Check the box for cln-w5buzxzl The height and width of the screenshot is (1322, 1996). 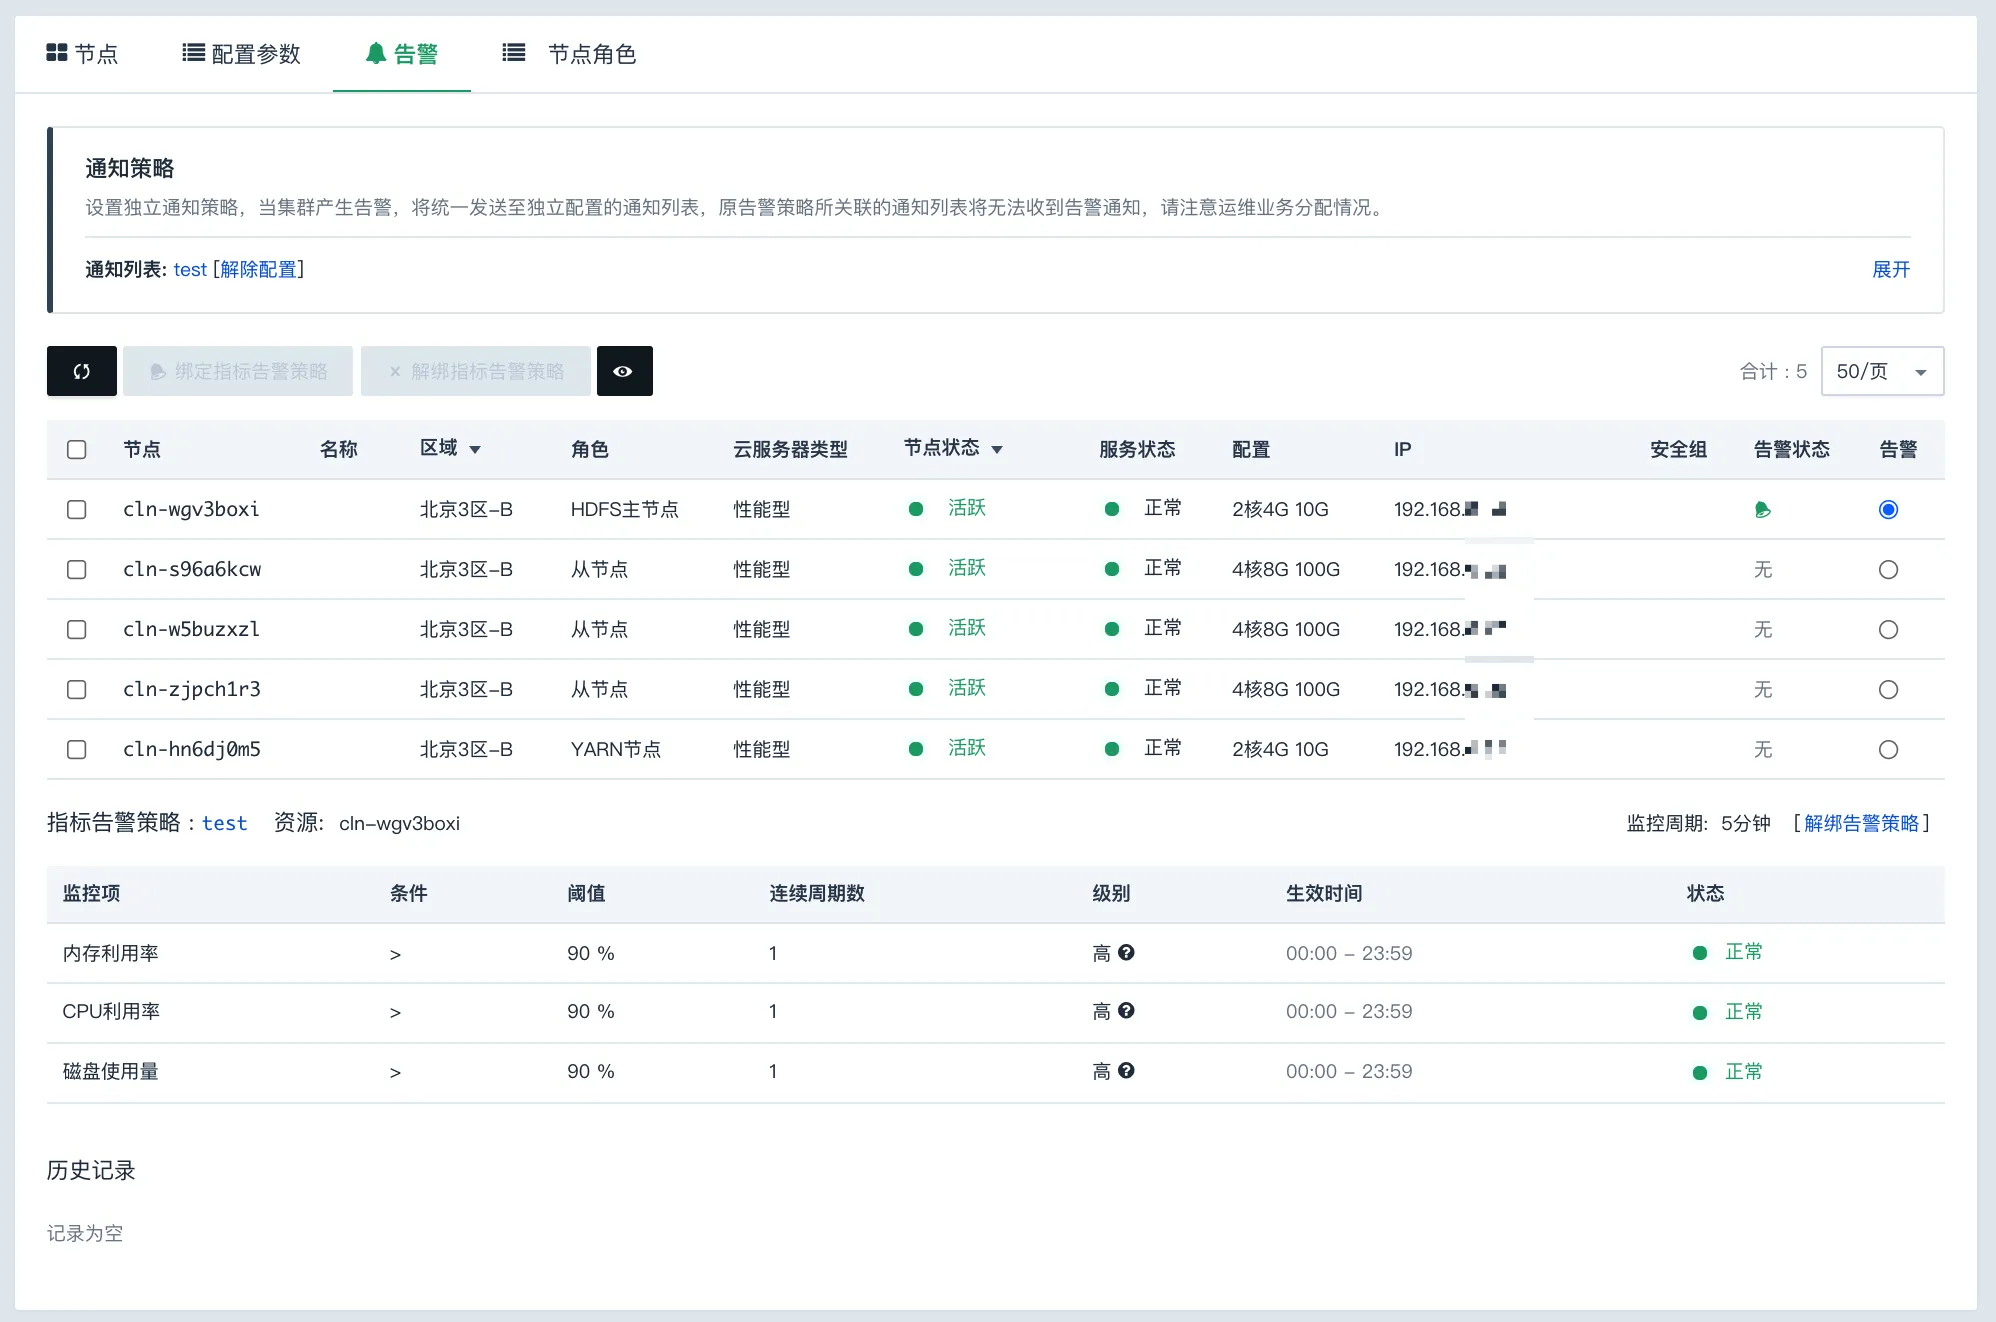coord(76,629)
